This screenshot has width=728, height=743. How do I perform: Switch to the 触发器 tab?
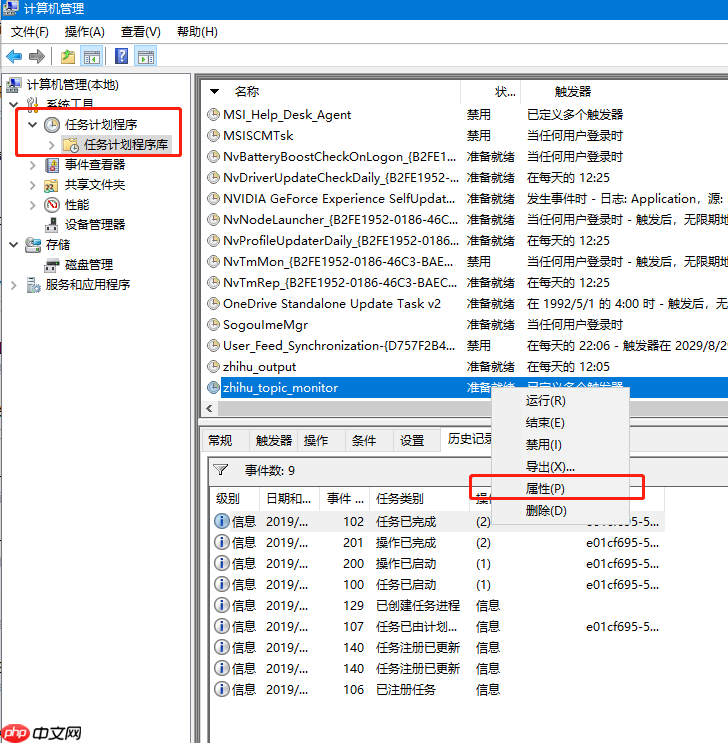point(273,440)
